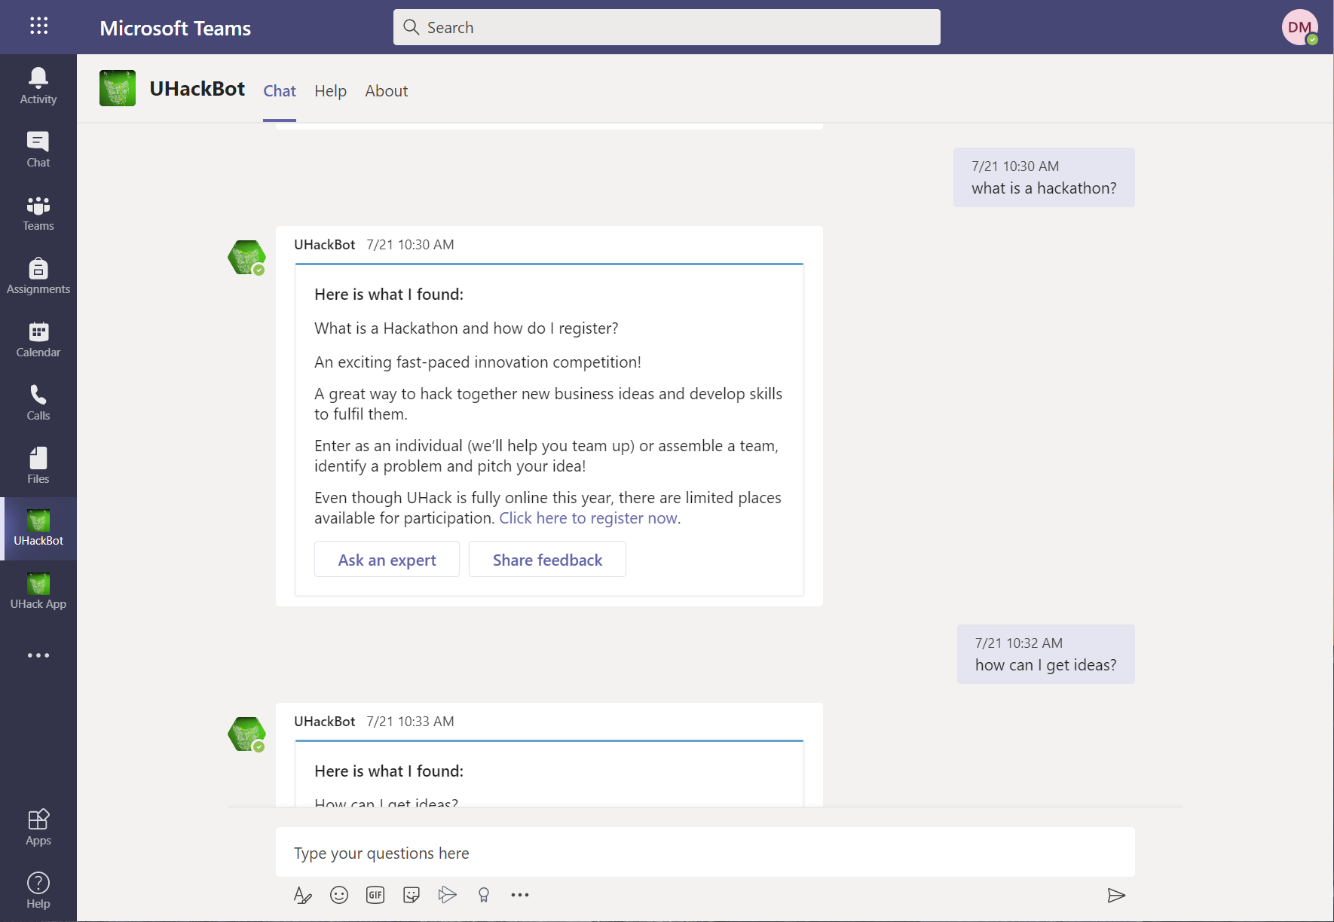
Task: Click the Share feedback button
Action: (x=547, y=560)
